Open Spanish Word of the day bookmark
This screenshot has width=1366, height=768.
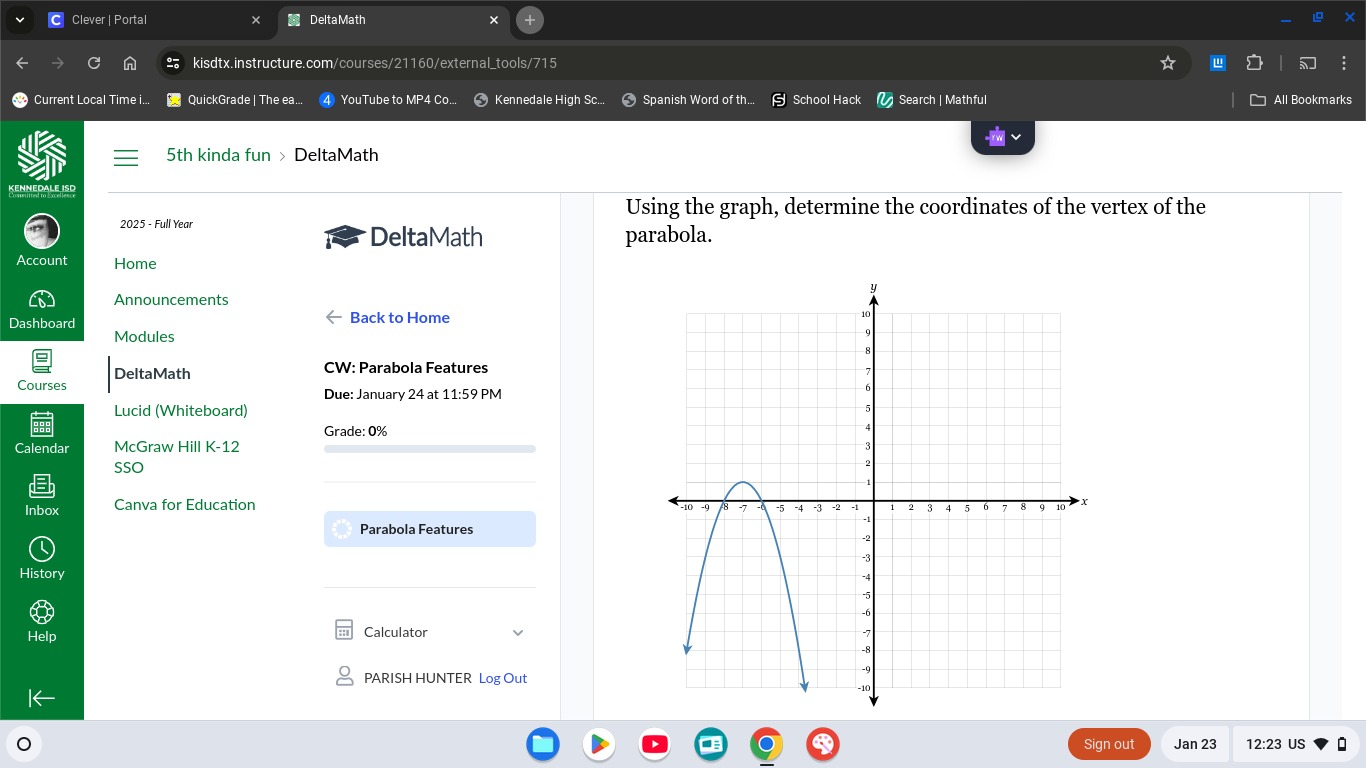click(x=689, y=100)
